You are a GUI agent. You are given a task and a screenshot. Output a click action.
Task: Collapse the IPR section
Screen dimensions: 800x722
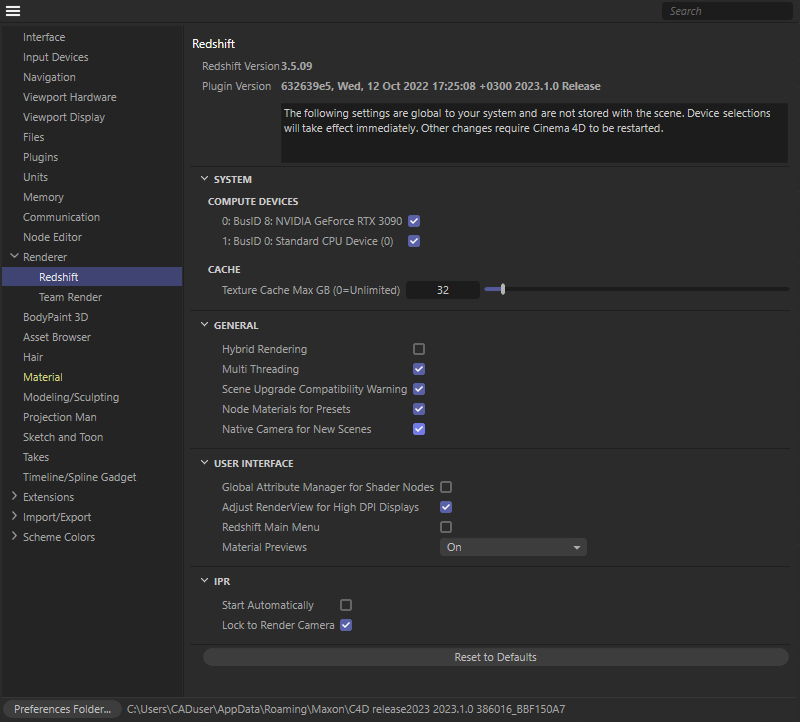coord(205,581)
